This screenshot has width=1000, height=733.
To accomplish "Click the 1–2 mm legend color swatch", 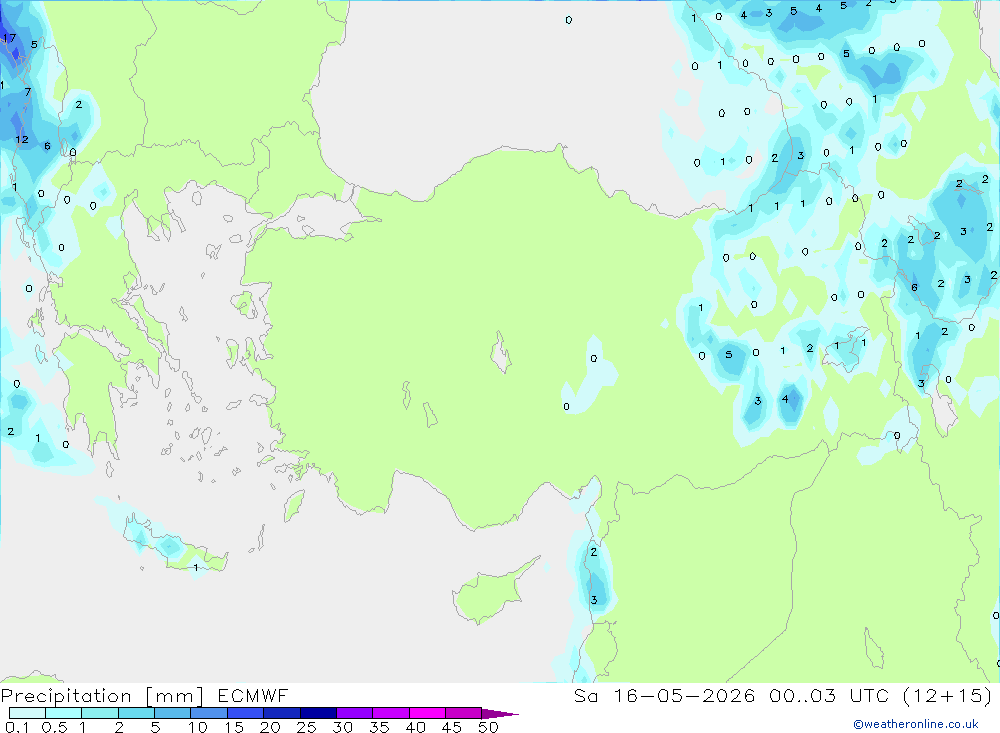I will tap(100, 713).
